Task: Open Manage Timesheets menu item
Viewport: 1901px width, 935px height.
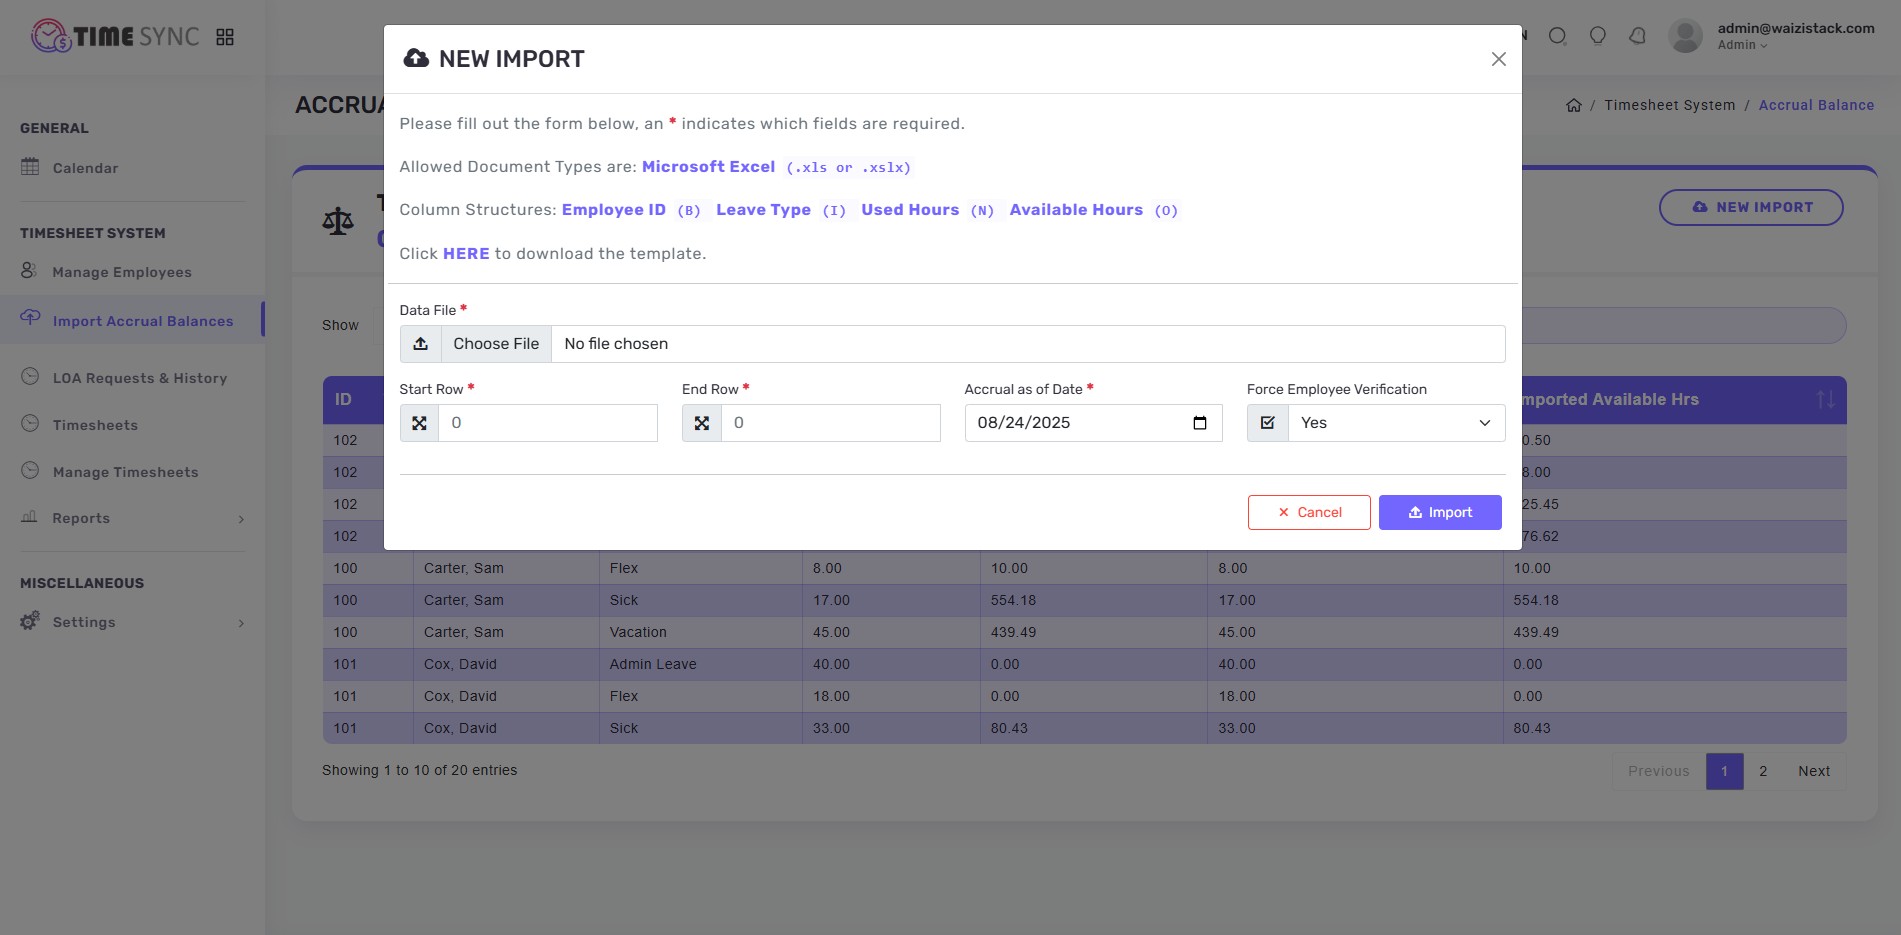Action: click(x=125, y=472)
